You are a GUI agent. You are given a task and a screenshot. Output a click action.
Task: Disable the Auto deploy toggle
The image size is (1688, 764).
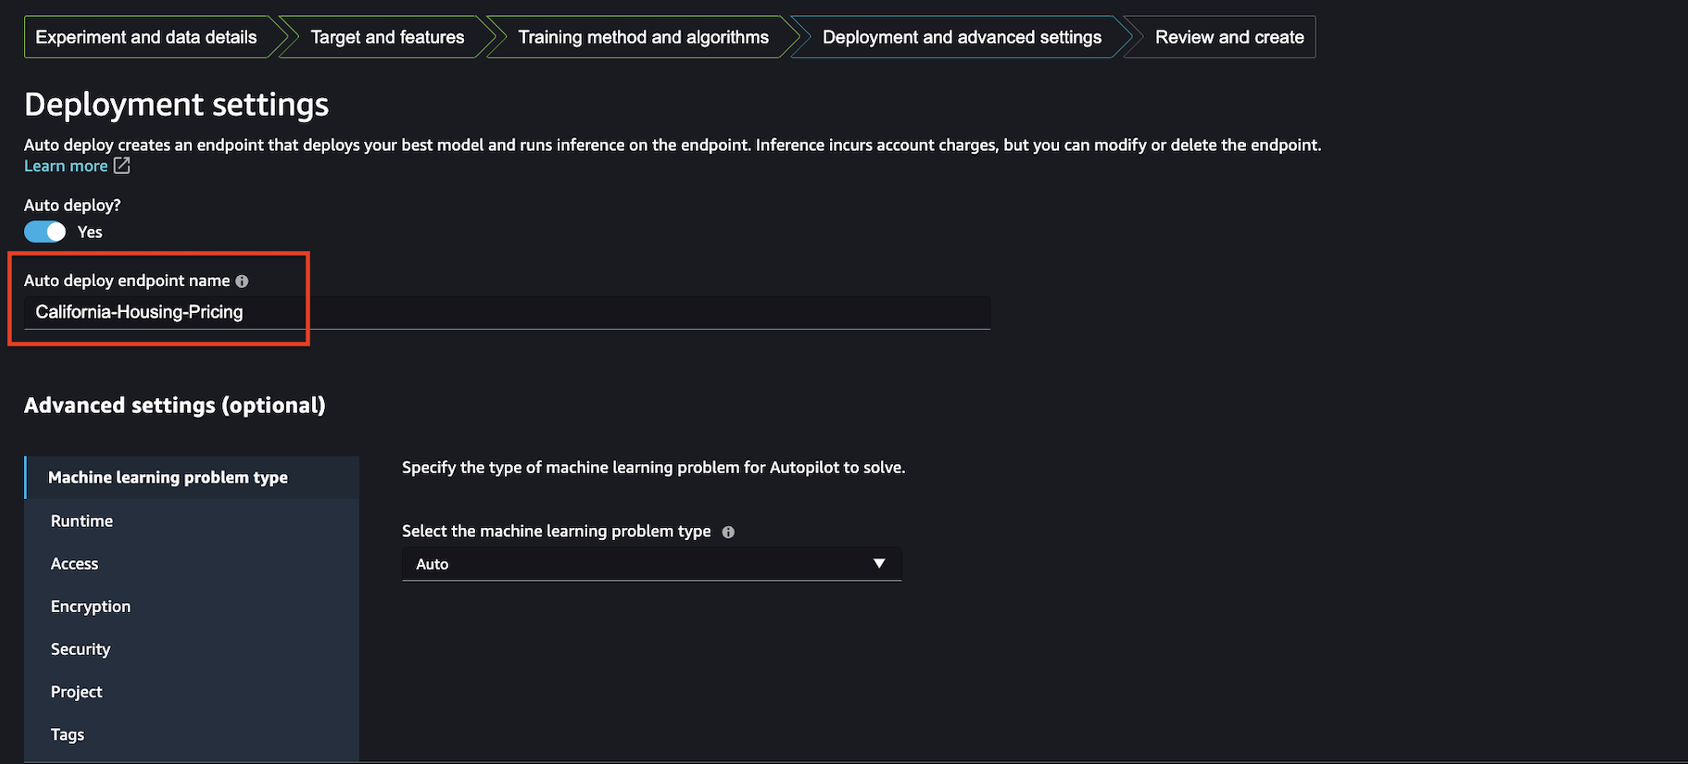tap(45, 232)
